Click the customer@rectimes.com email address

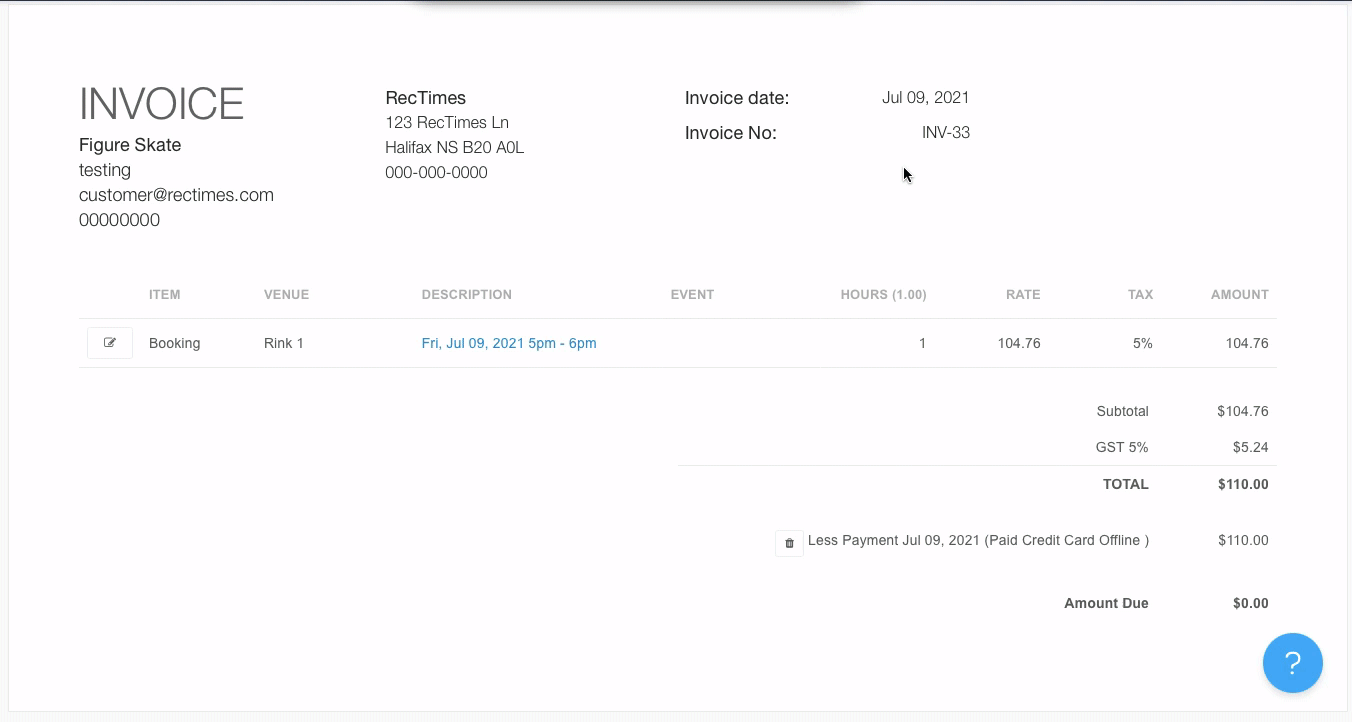click(176, 195)
